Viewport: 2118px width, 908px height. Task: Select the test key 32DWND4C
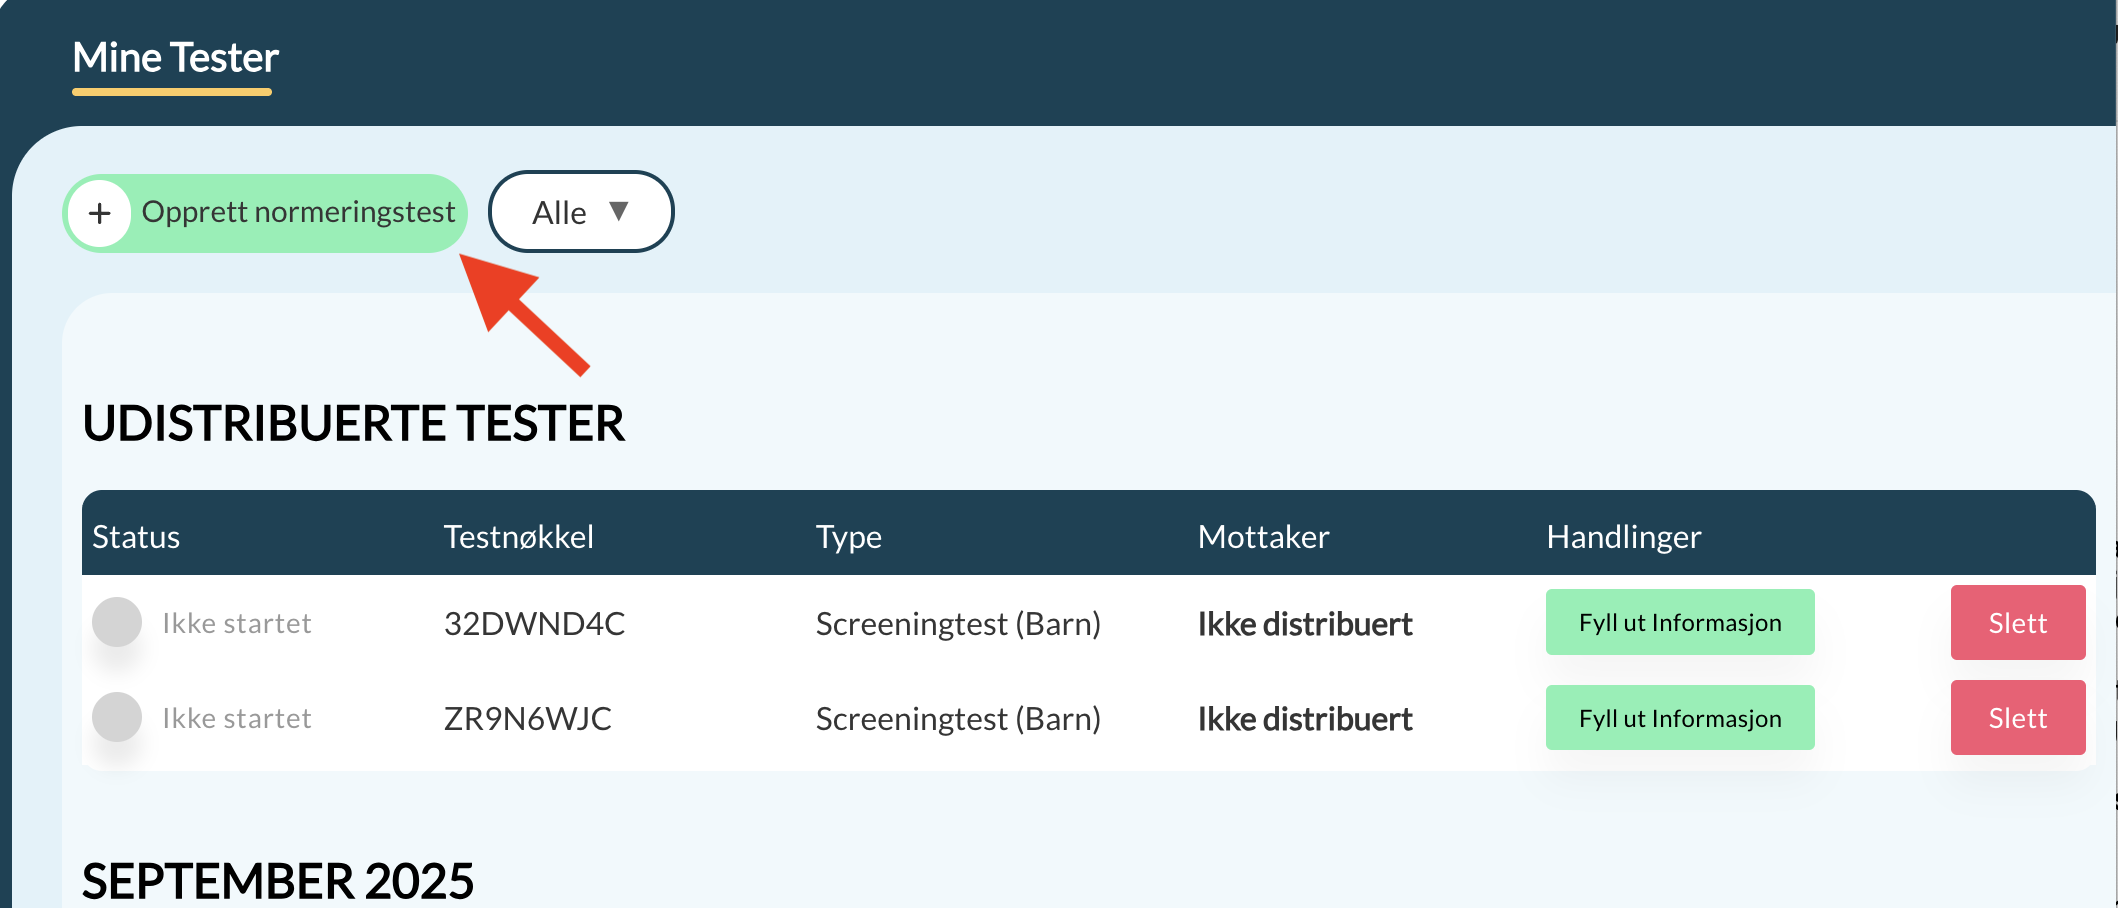(534, 623)
